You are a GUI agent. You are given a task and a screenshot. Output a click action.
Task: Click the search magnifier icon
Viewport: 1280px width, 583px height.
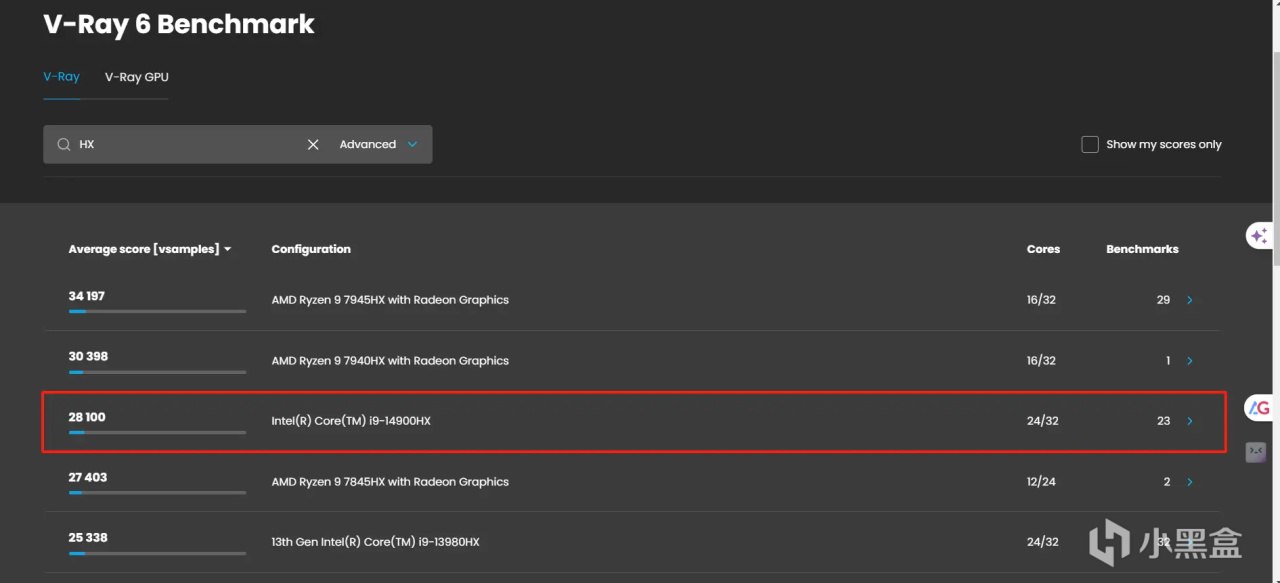click(x=64, y=144)
